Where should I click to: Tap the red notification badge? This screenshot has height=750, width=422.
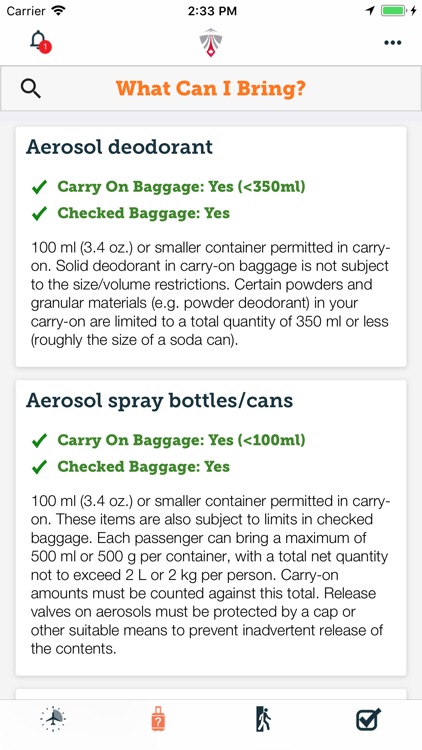coord(45,47)
